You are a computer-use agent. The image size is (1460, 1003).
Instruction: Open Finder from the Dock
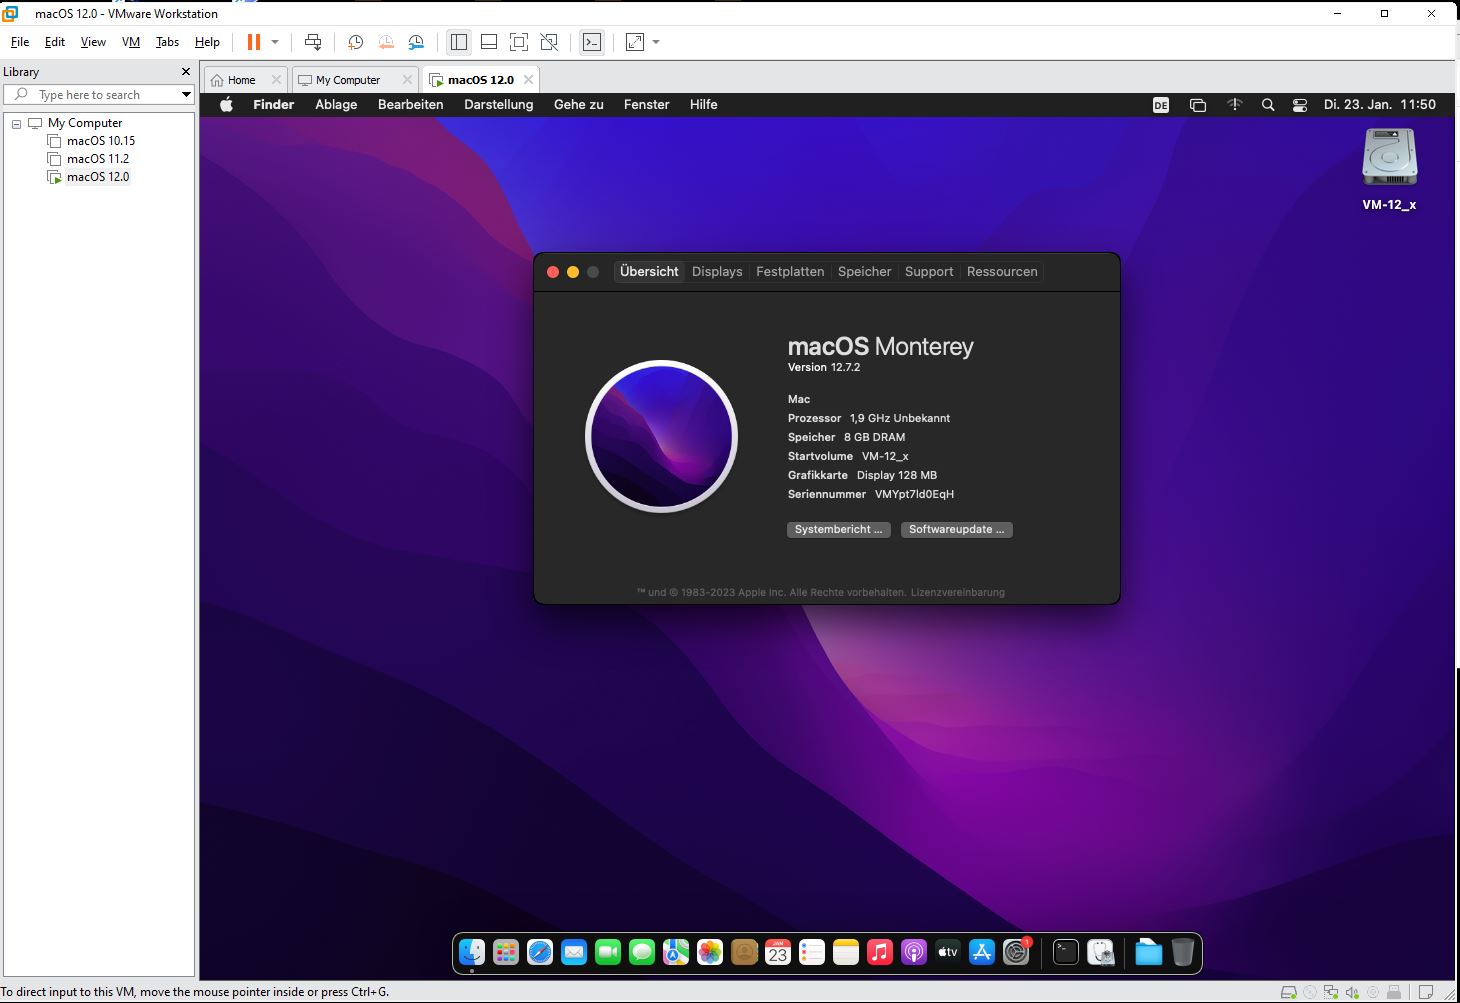(472, 952)
